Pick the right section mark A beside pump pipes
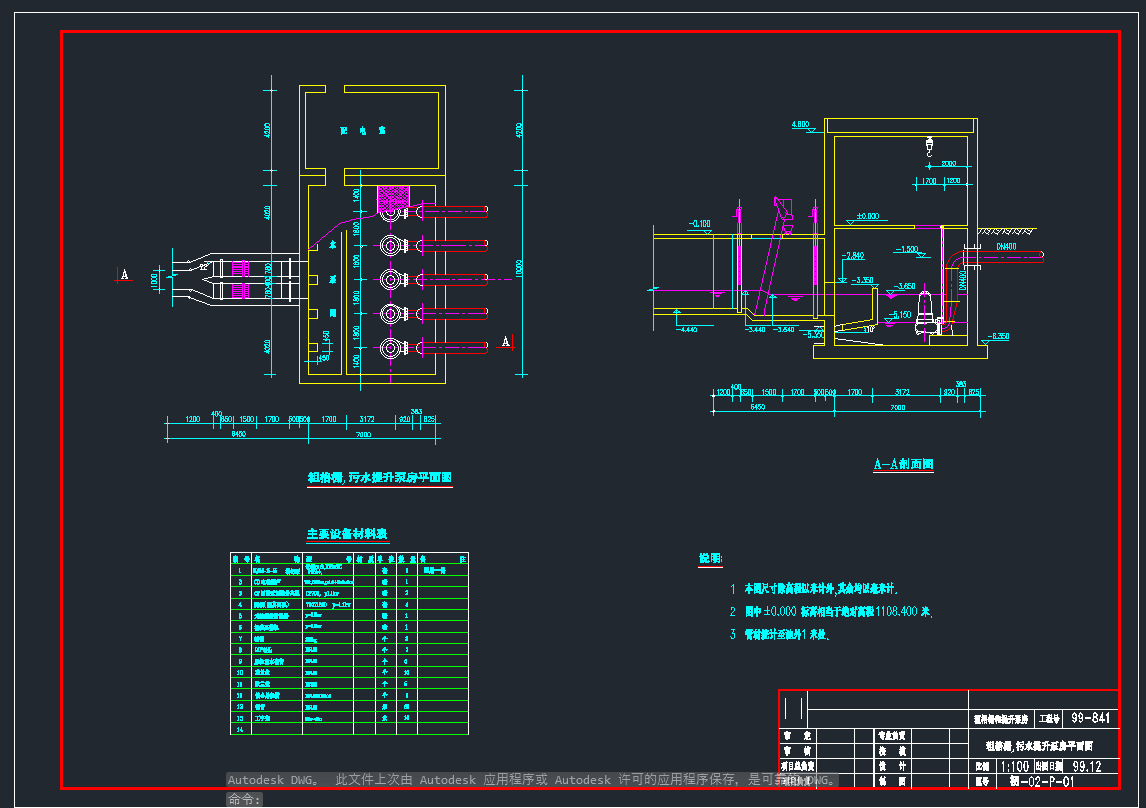 coord(505,342)
